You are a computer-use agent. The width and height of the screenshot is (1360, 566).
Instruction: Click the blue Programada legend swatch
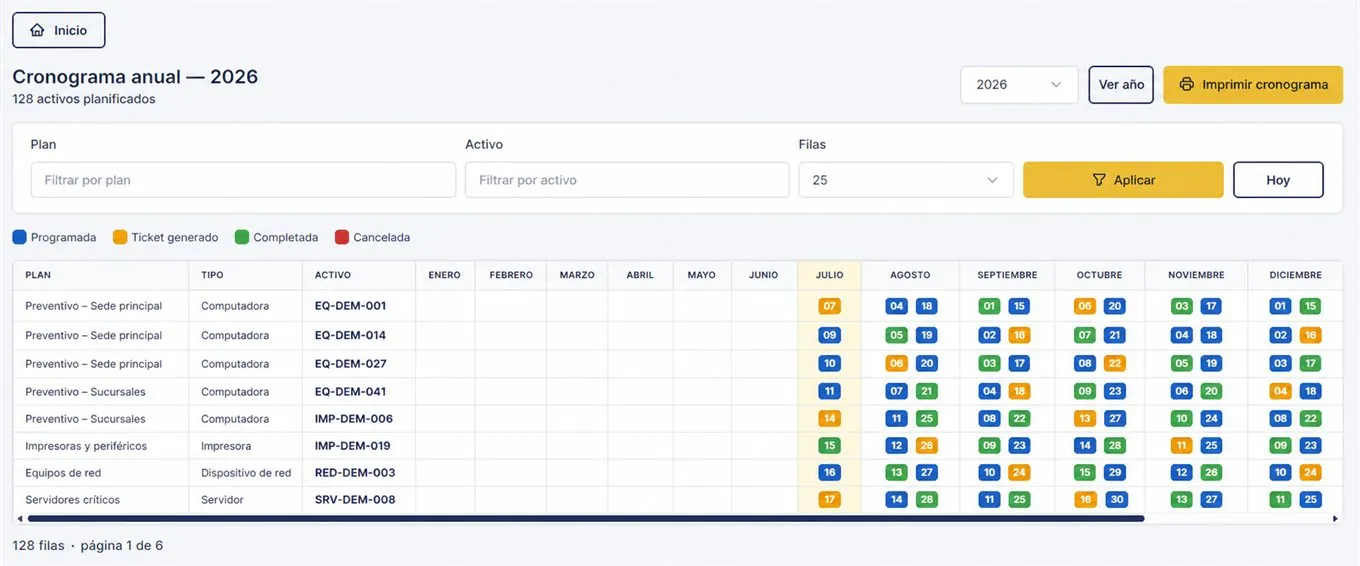[20, 238]
